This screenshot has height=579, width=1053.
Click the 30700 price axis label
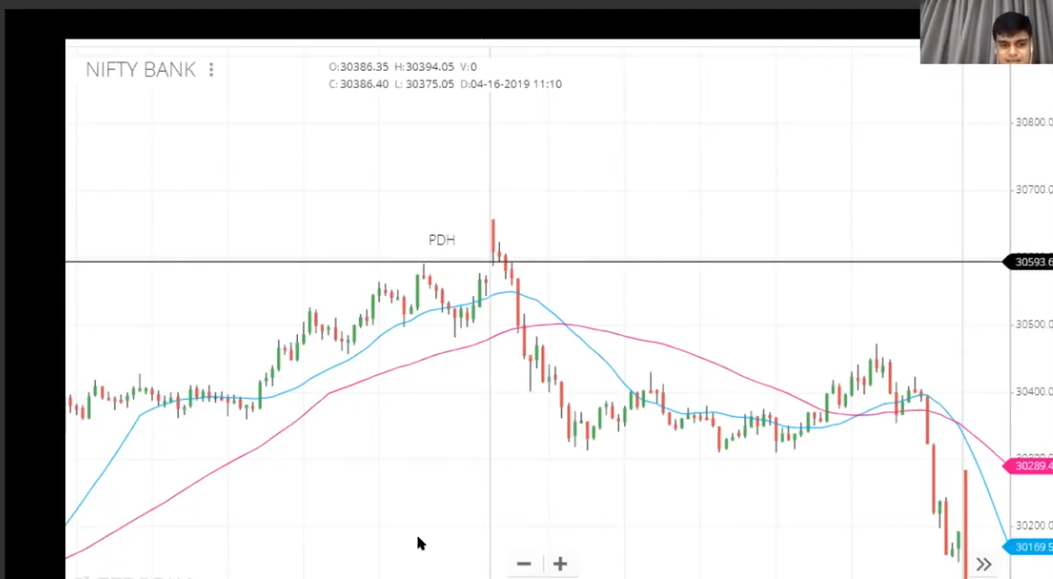[x=1033, y=189]
